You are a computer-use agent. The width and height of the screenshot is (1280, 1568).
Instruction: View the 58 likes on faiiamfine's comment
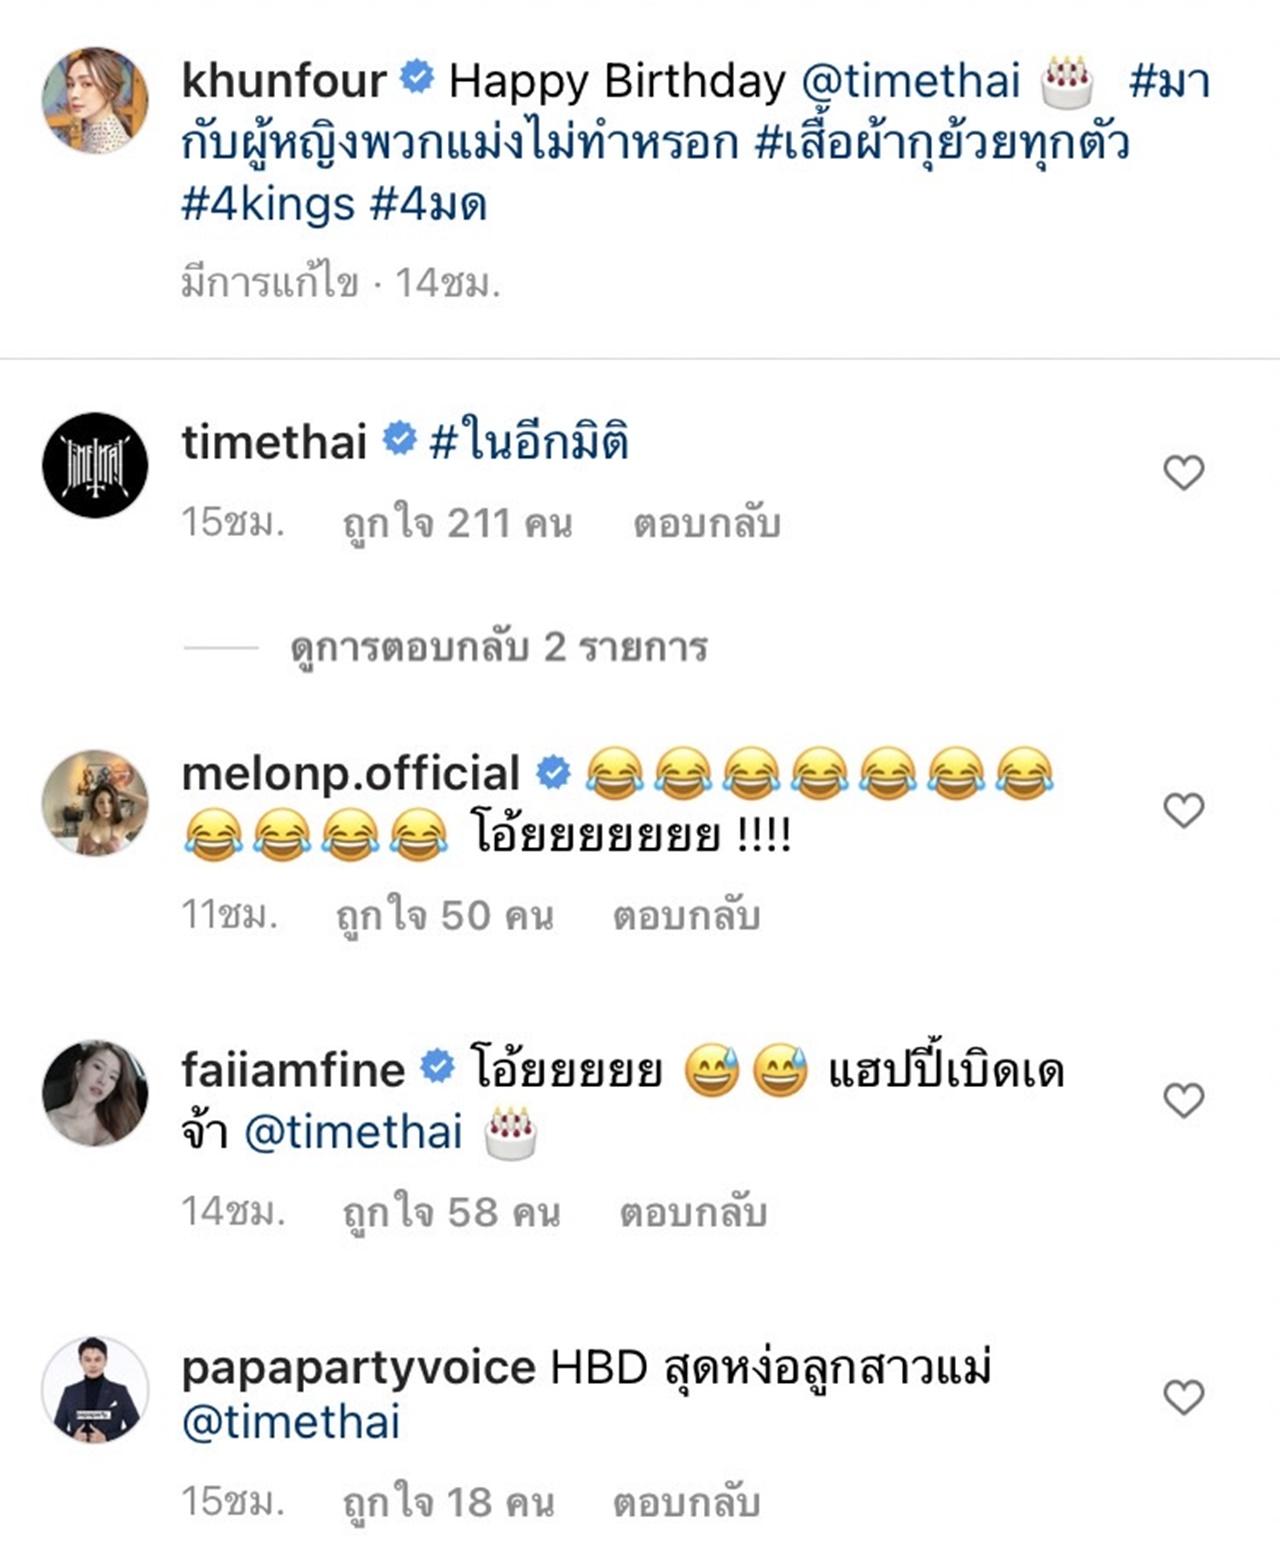451,1212
